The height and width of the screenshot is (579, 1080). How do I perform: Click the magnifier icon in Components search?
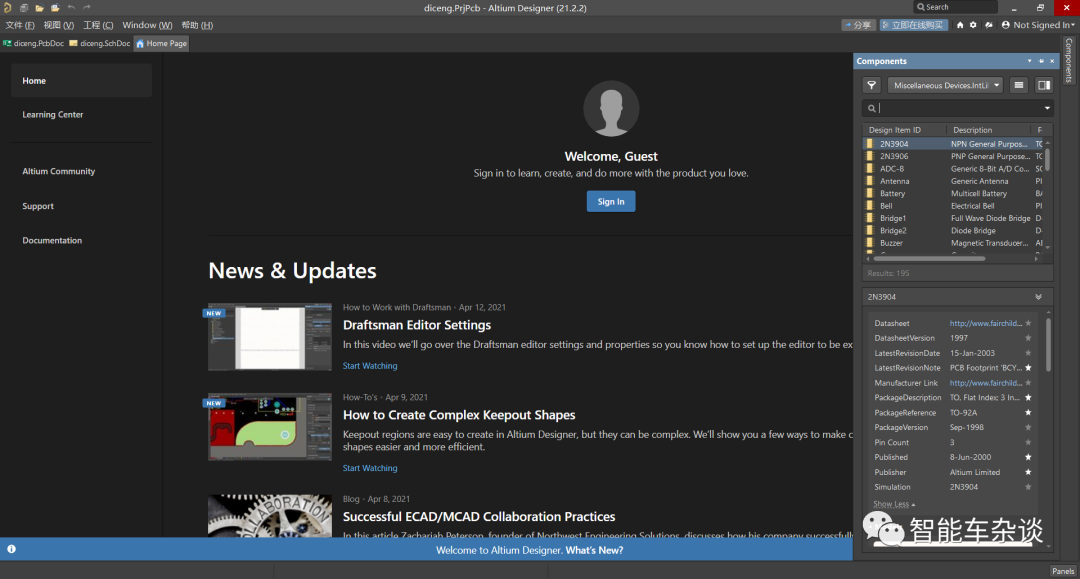point(871,108)
